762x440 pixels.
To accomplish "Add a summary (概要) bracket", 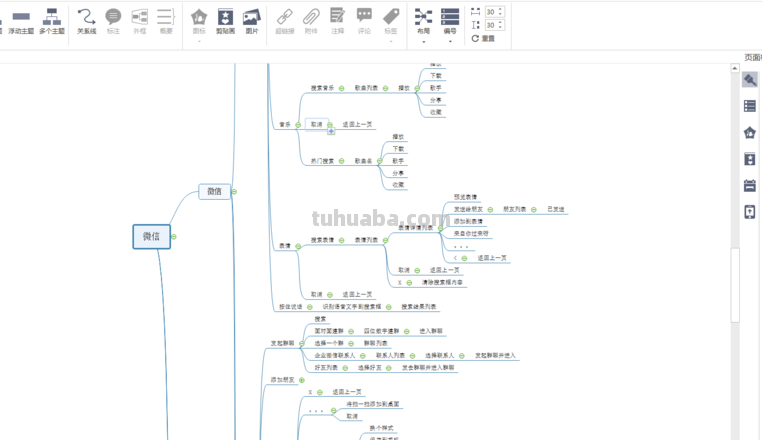I will coord(166,22).
